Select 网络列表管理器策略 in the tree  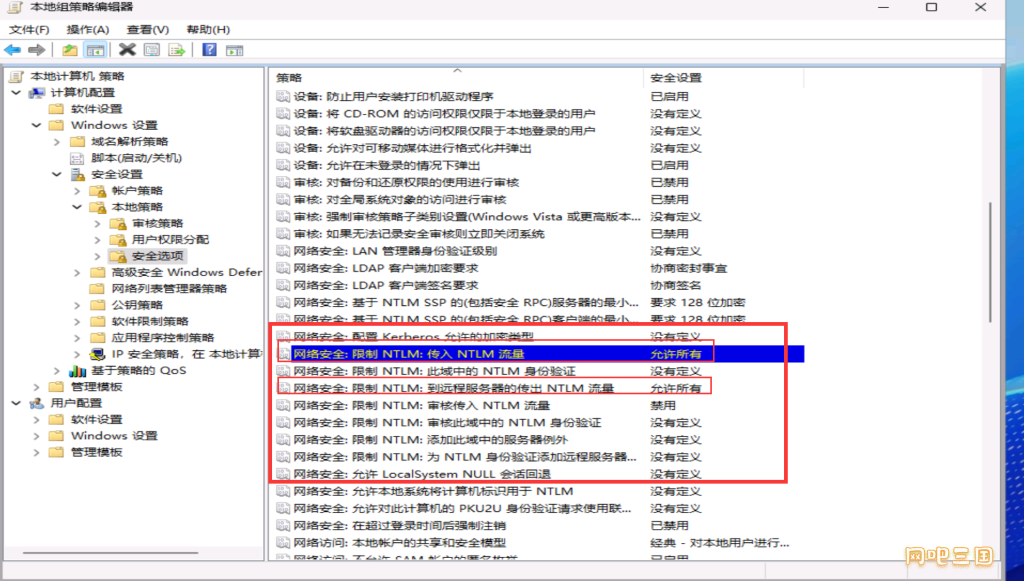click(169, 289)
